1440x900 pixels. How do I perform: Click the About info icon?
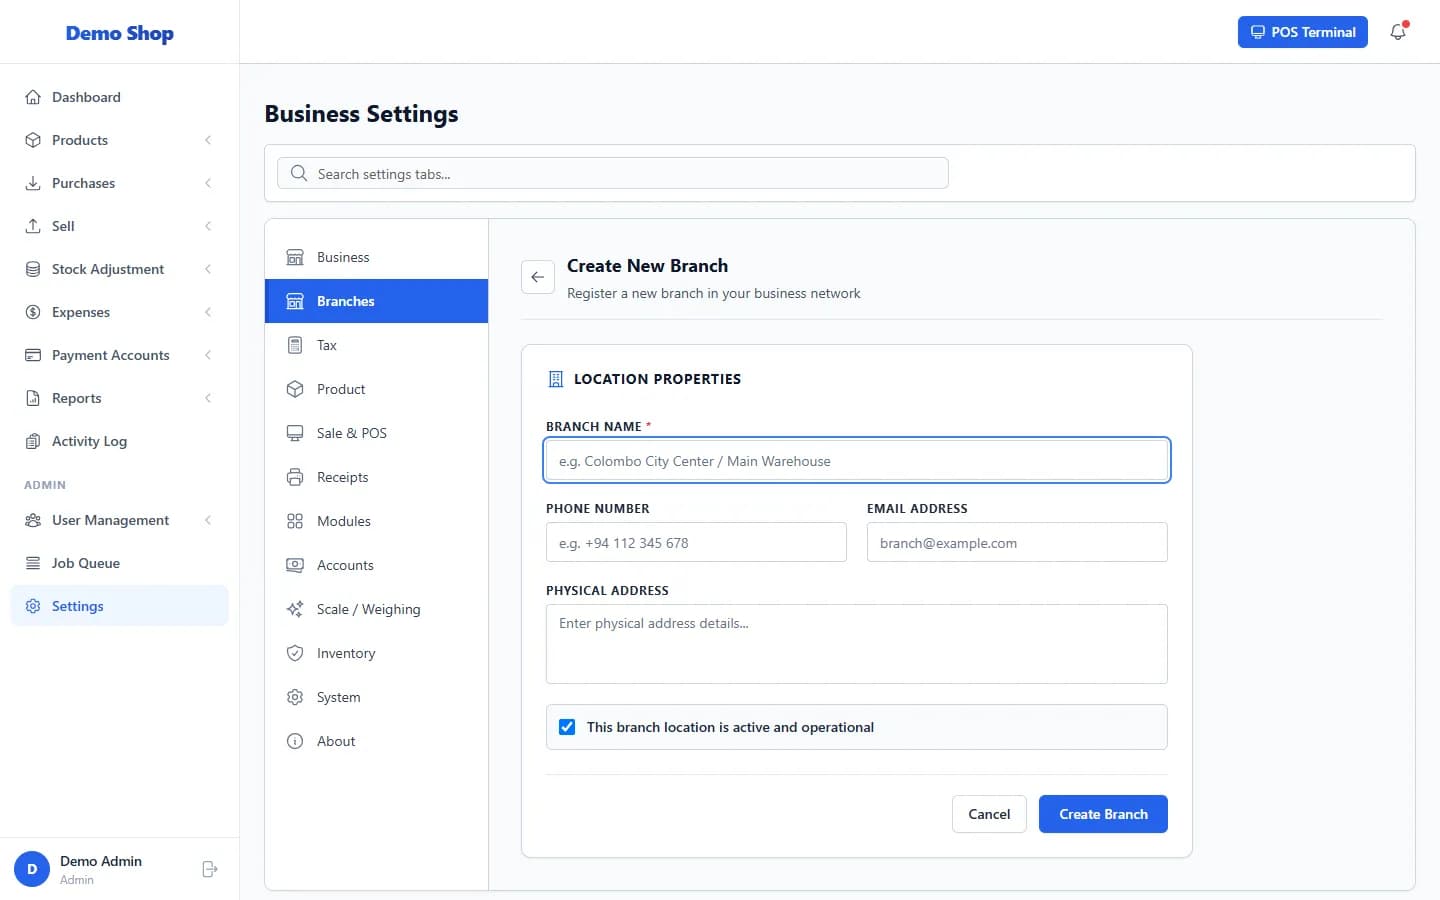pos(295,741)
